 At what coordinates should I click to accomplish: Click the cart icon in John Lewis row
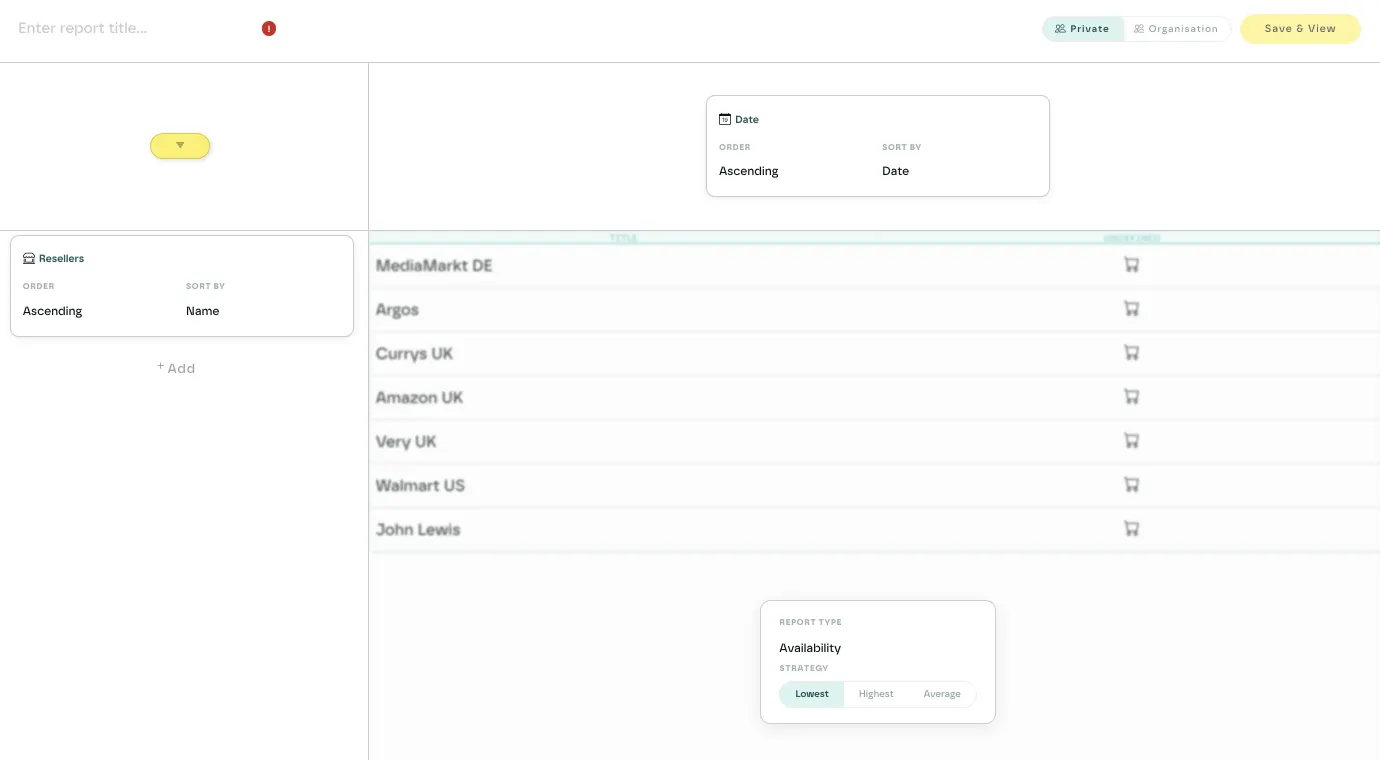click(1132, 529)
